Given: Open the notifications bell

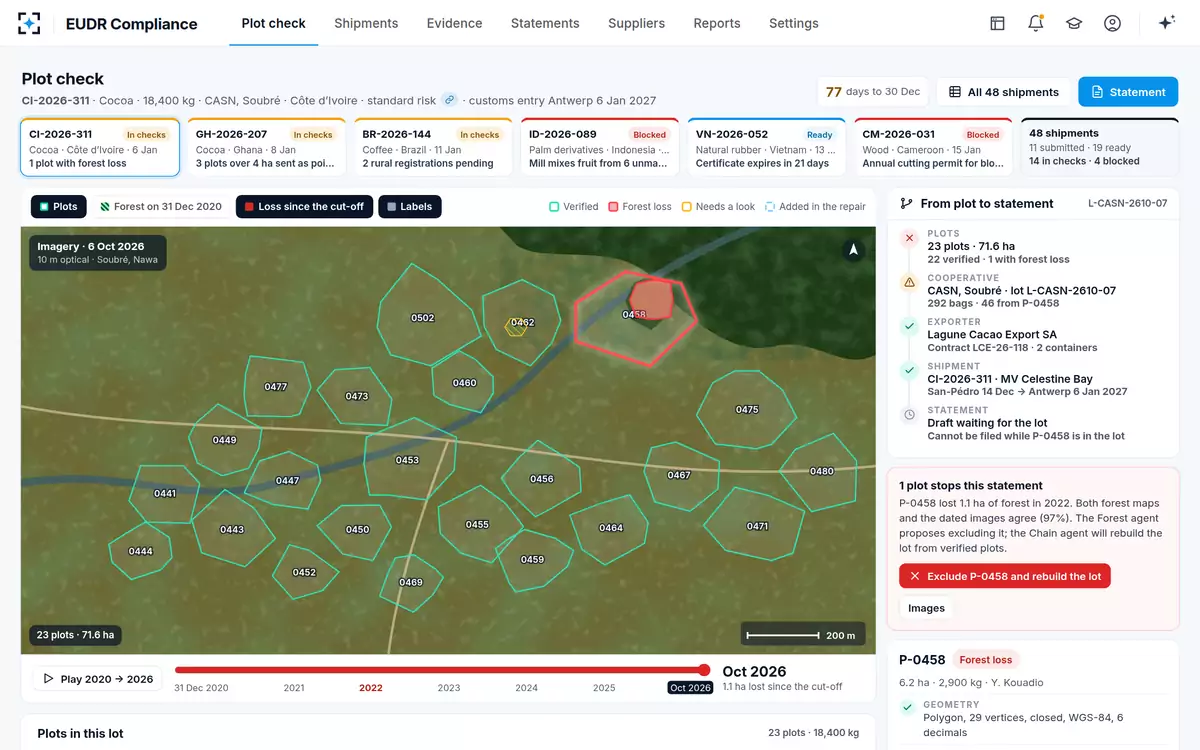Looking at the screenshot, I should (x=1036, y=23).
